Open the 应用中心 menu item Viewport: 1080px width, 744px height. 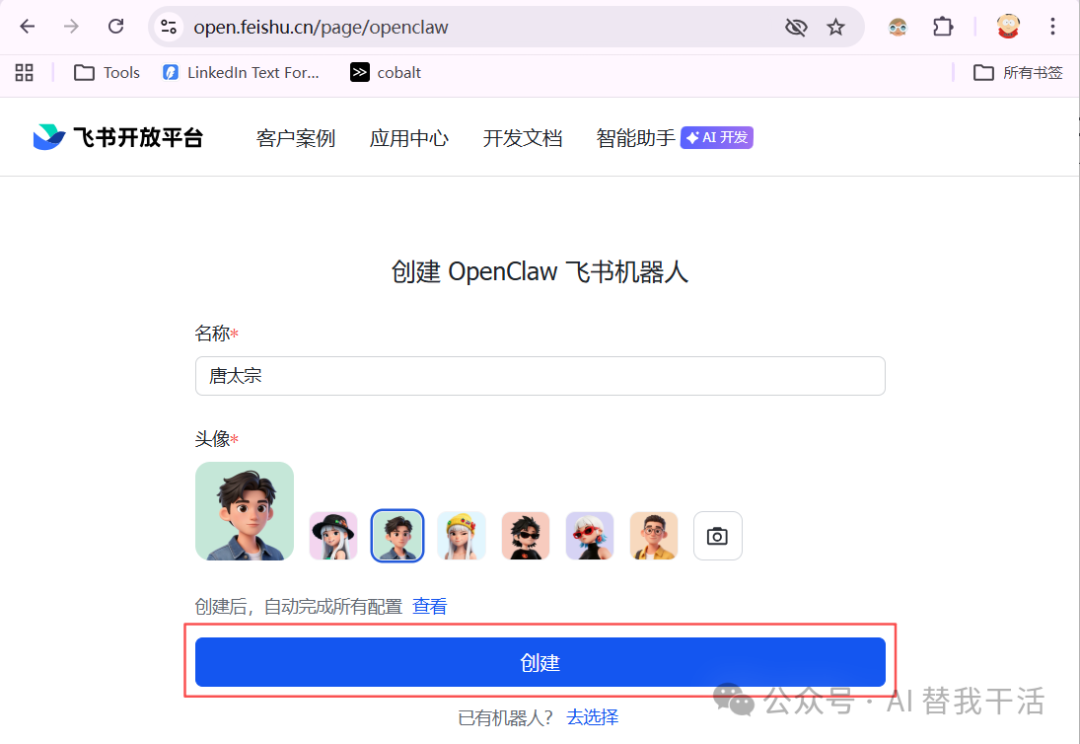click(409, 138)
